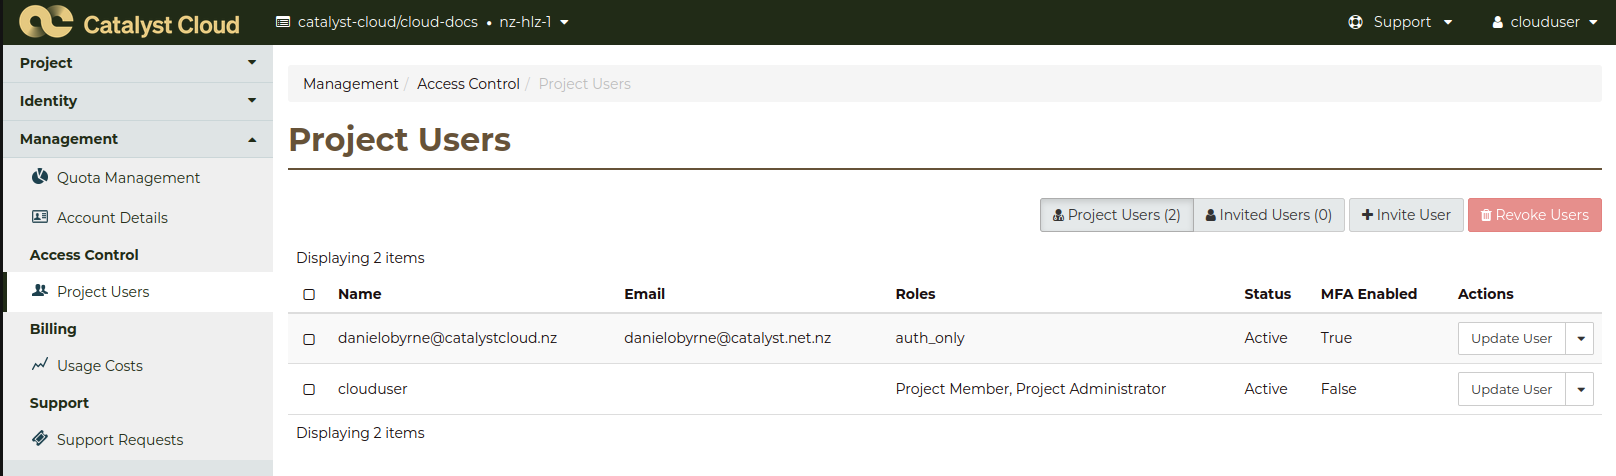Click the MFA 'True' value cell
This screenshot has width=1616, height=476.
(1336, 338)
